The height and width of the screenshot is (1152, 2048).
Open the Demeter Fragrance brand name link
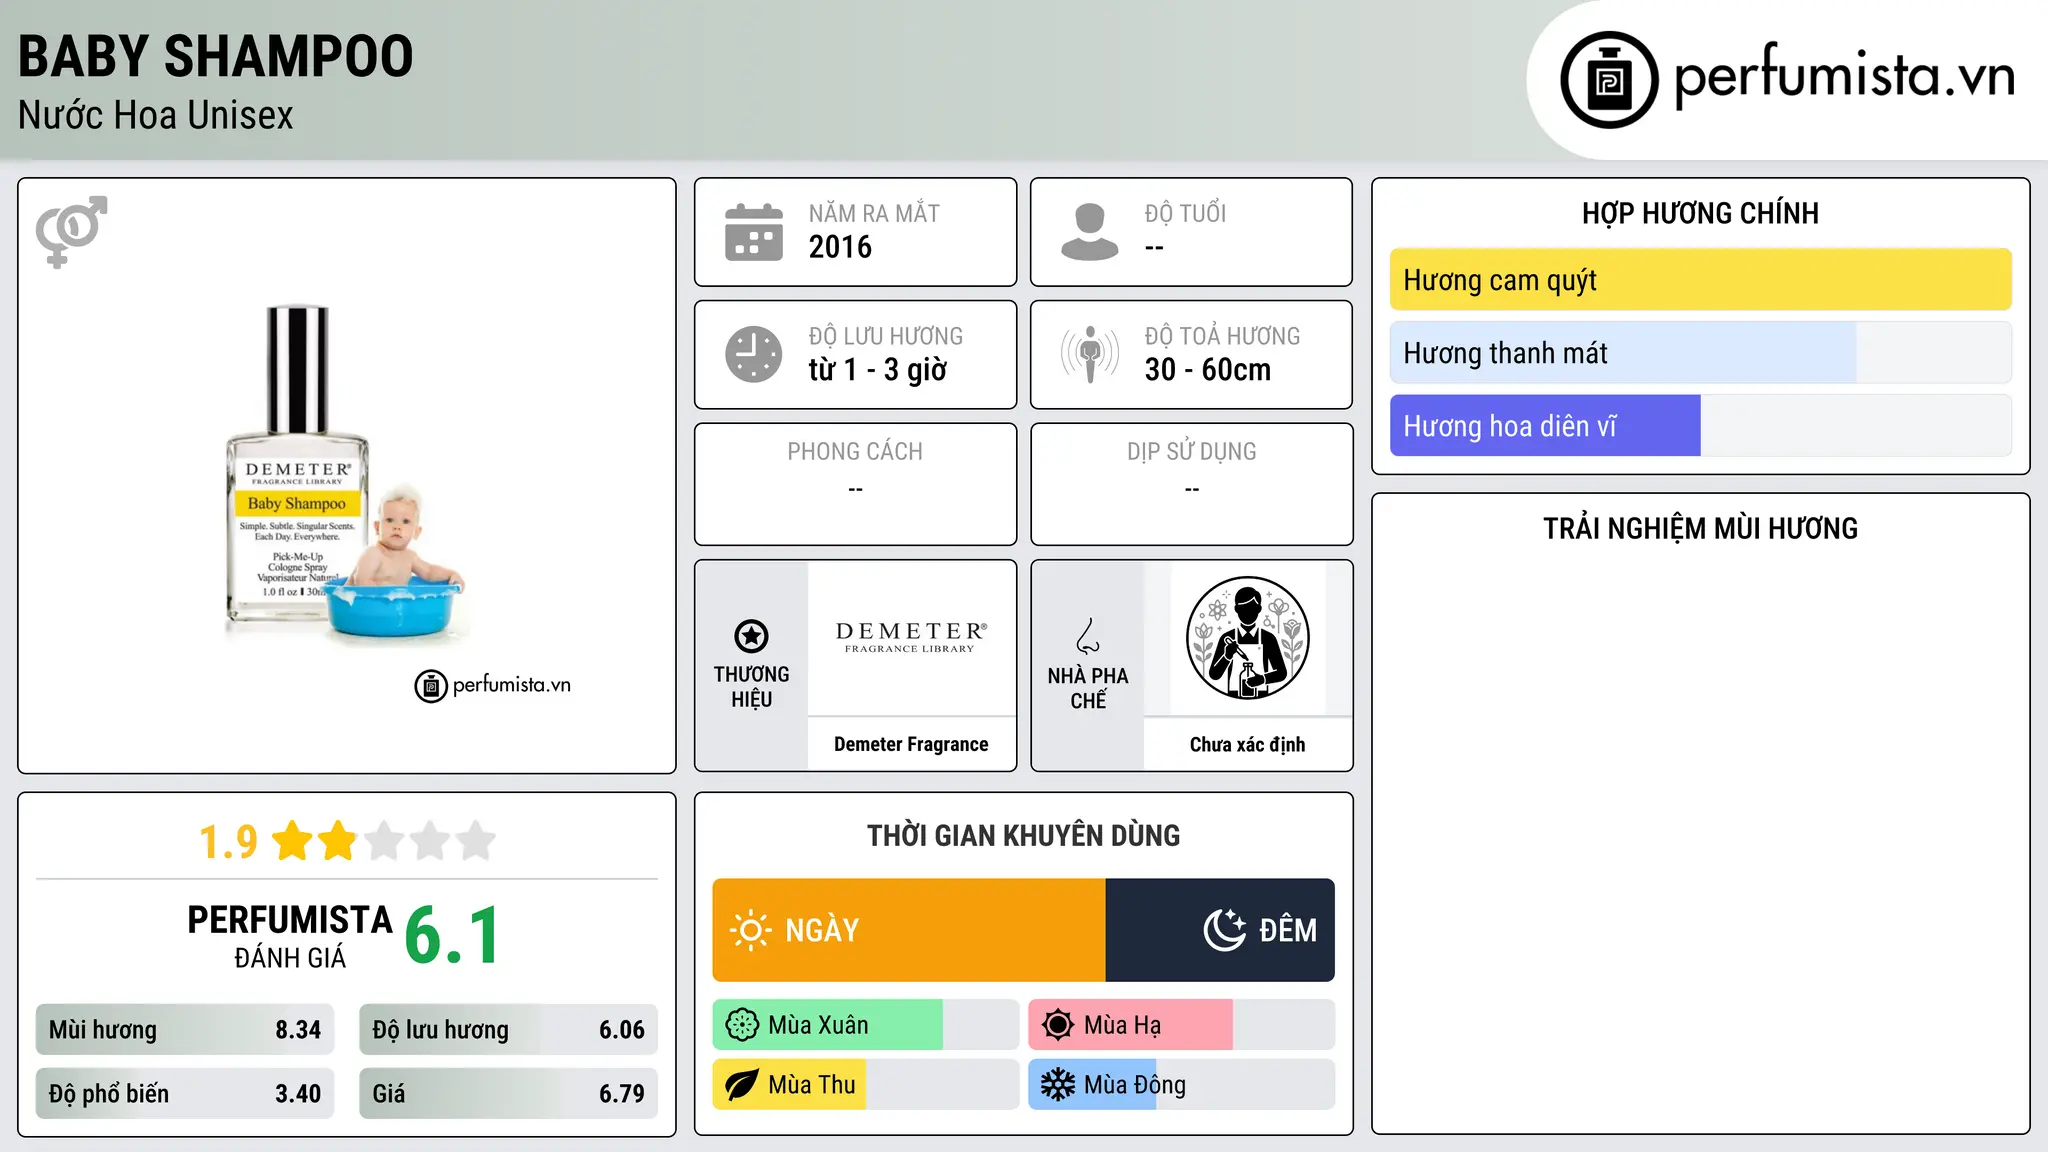click(x=911, y=744)
